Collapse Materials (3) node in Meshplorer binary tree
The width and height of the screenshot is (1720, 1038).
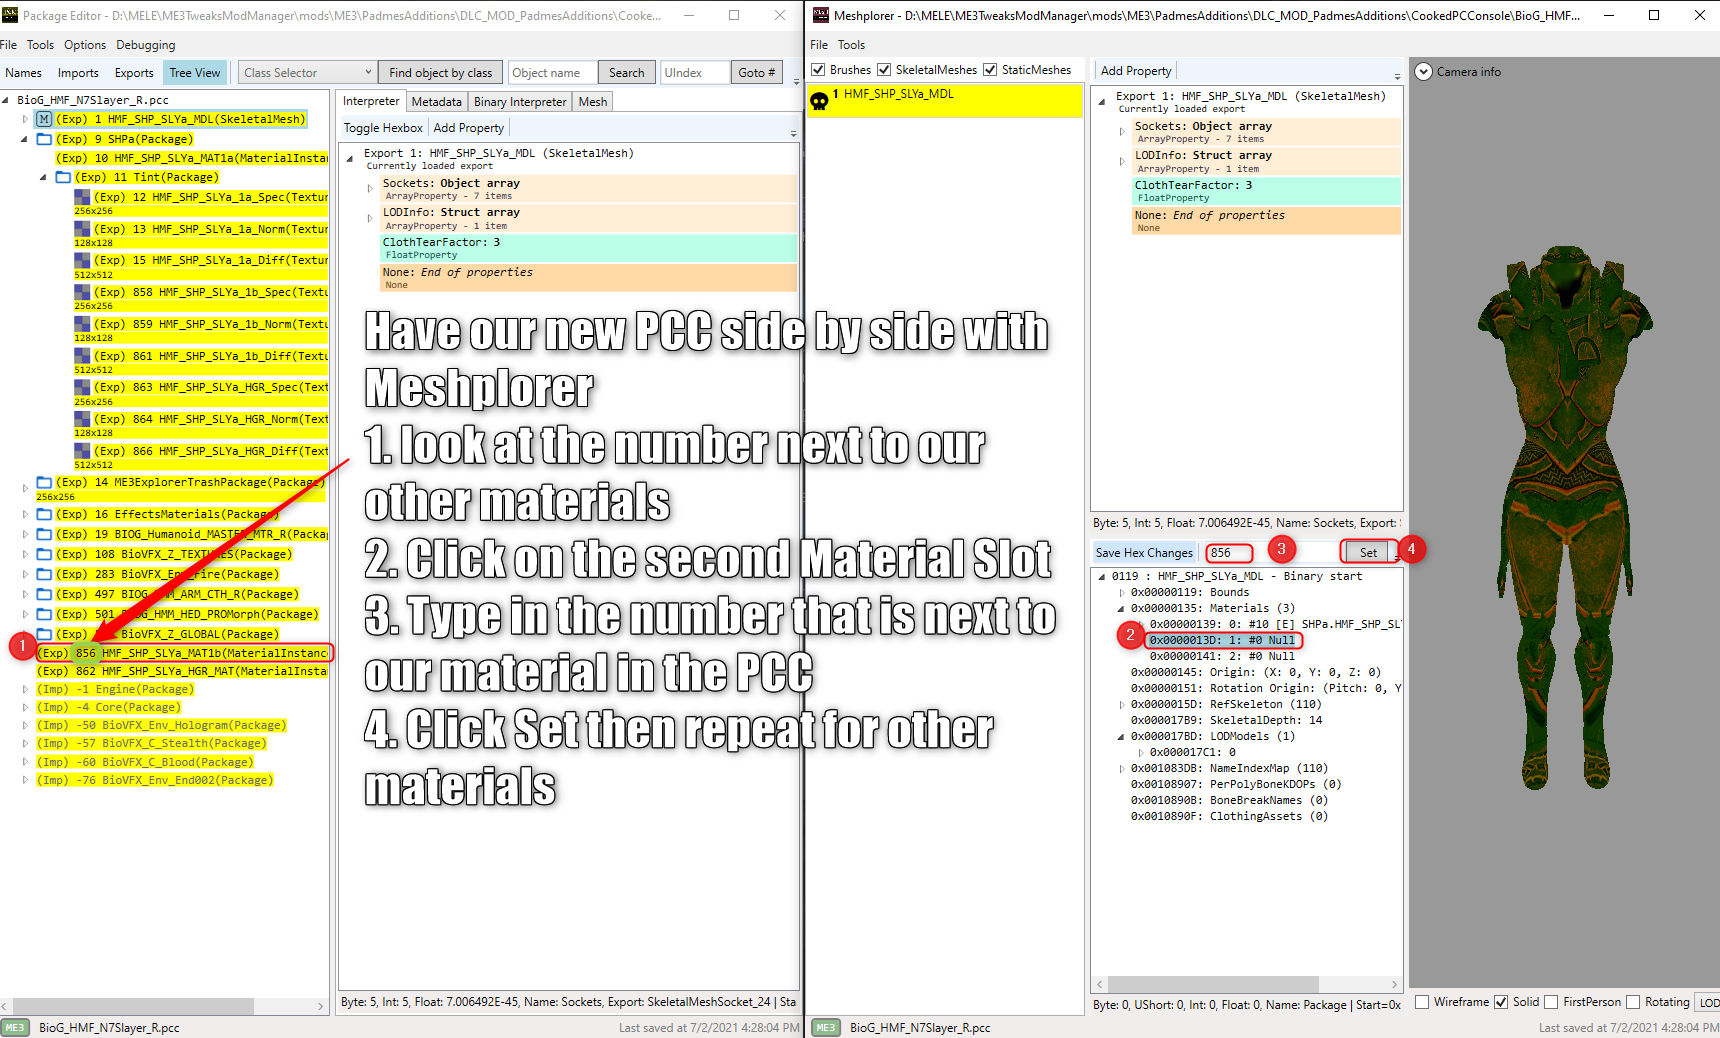(1121, 608)
